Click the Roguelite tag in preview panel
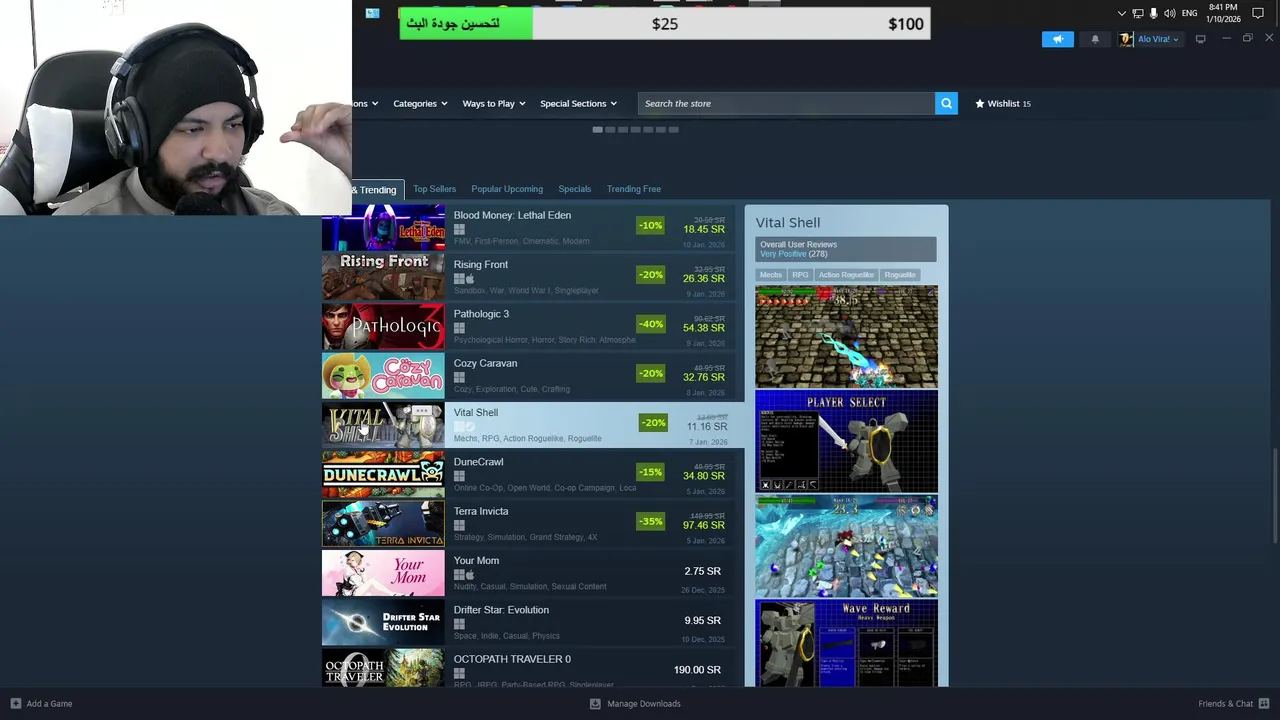This screenshot has width=1280, height=720. click(900, 275)
